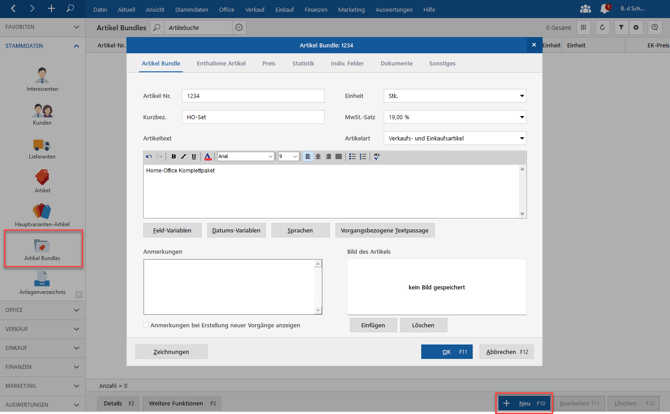Image resolution: width=670 pixels, height=414 pixels.
Task: Click the refresh icon in top toolbar
Action: [602, 27]
